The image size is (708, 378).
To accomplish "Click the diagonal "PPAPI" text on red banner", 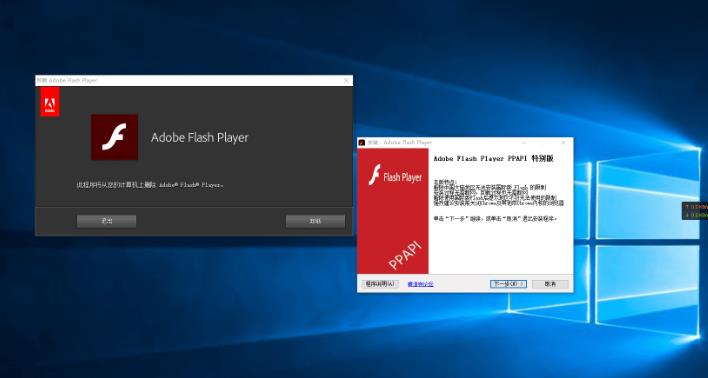I will pyautogui.click(x=405, y=255).
